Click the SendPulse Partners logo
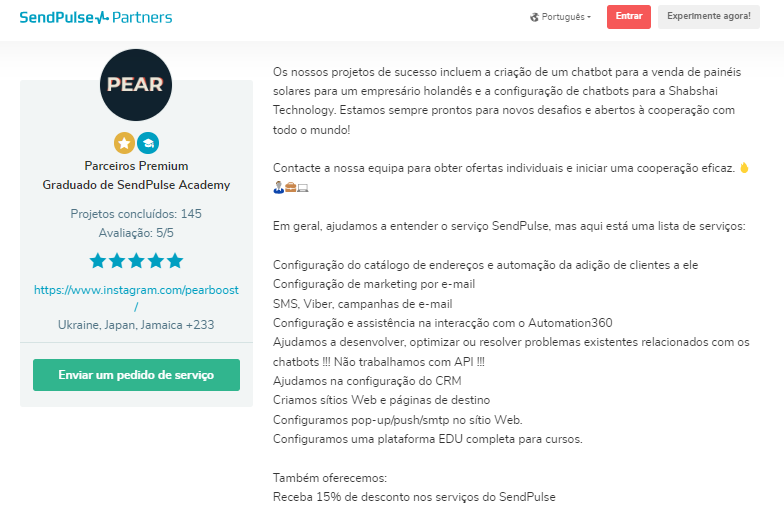Screen dimensions: 784x518 click(x=95, y=17)
